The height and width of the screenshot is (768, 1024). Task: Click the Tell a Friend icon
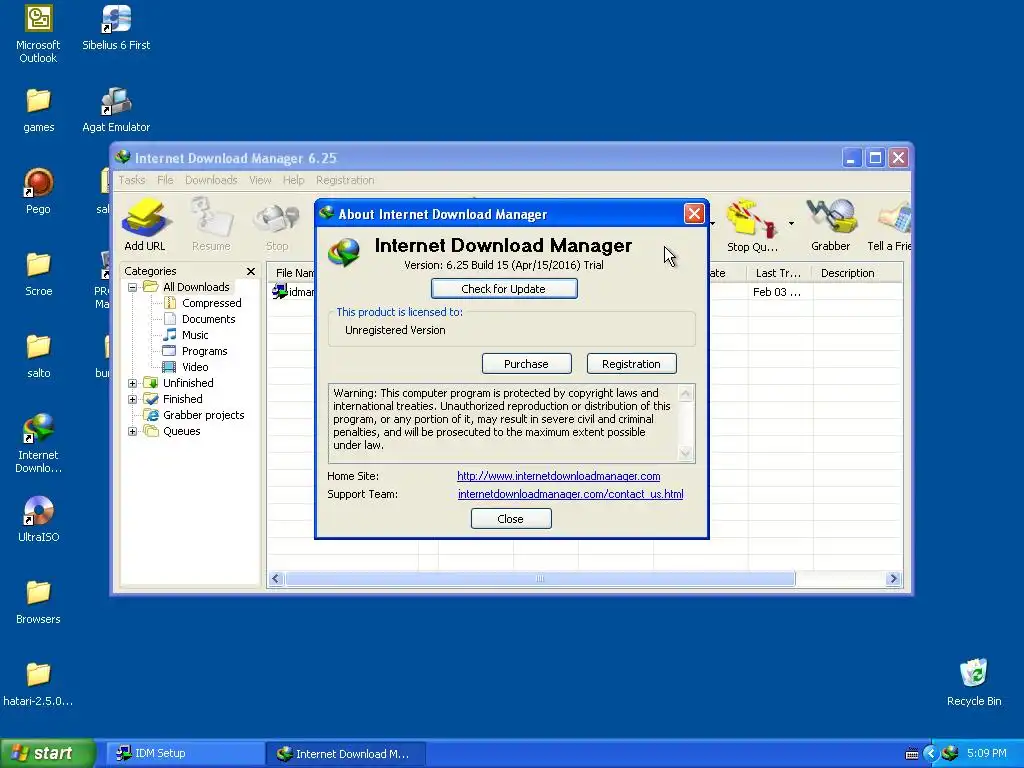click(x=889, y=225)
